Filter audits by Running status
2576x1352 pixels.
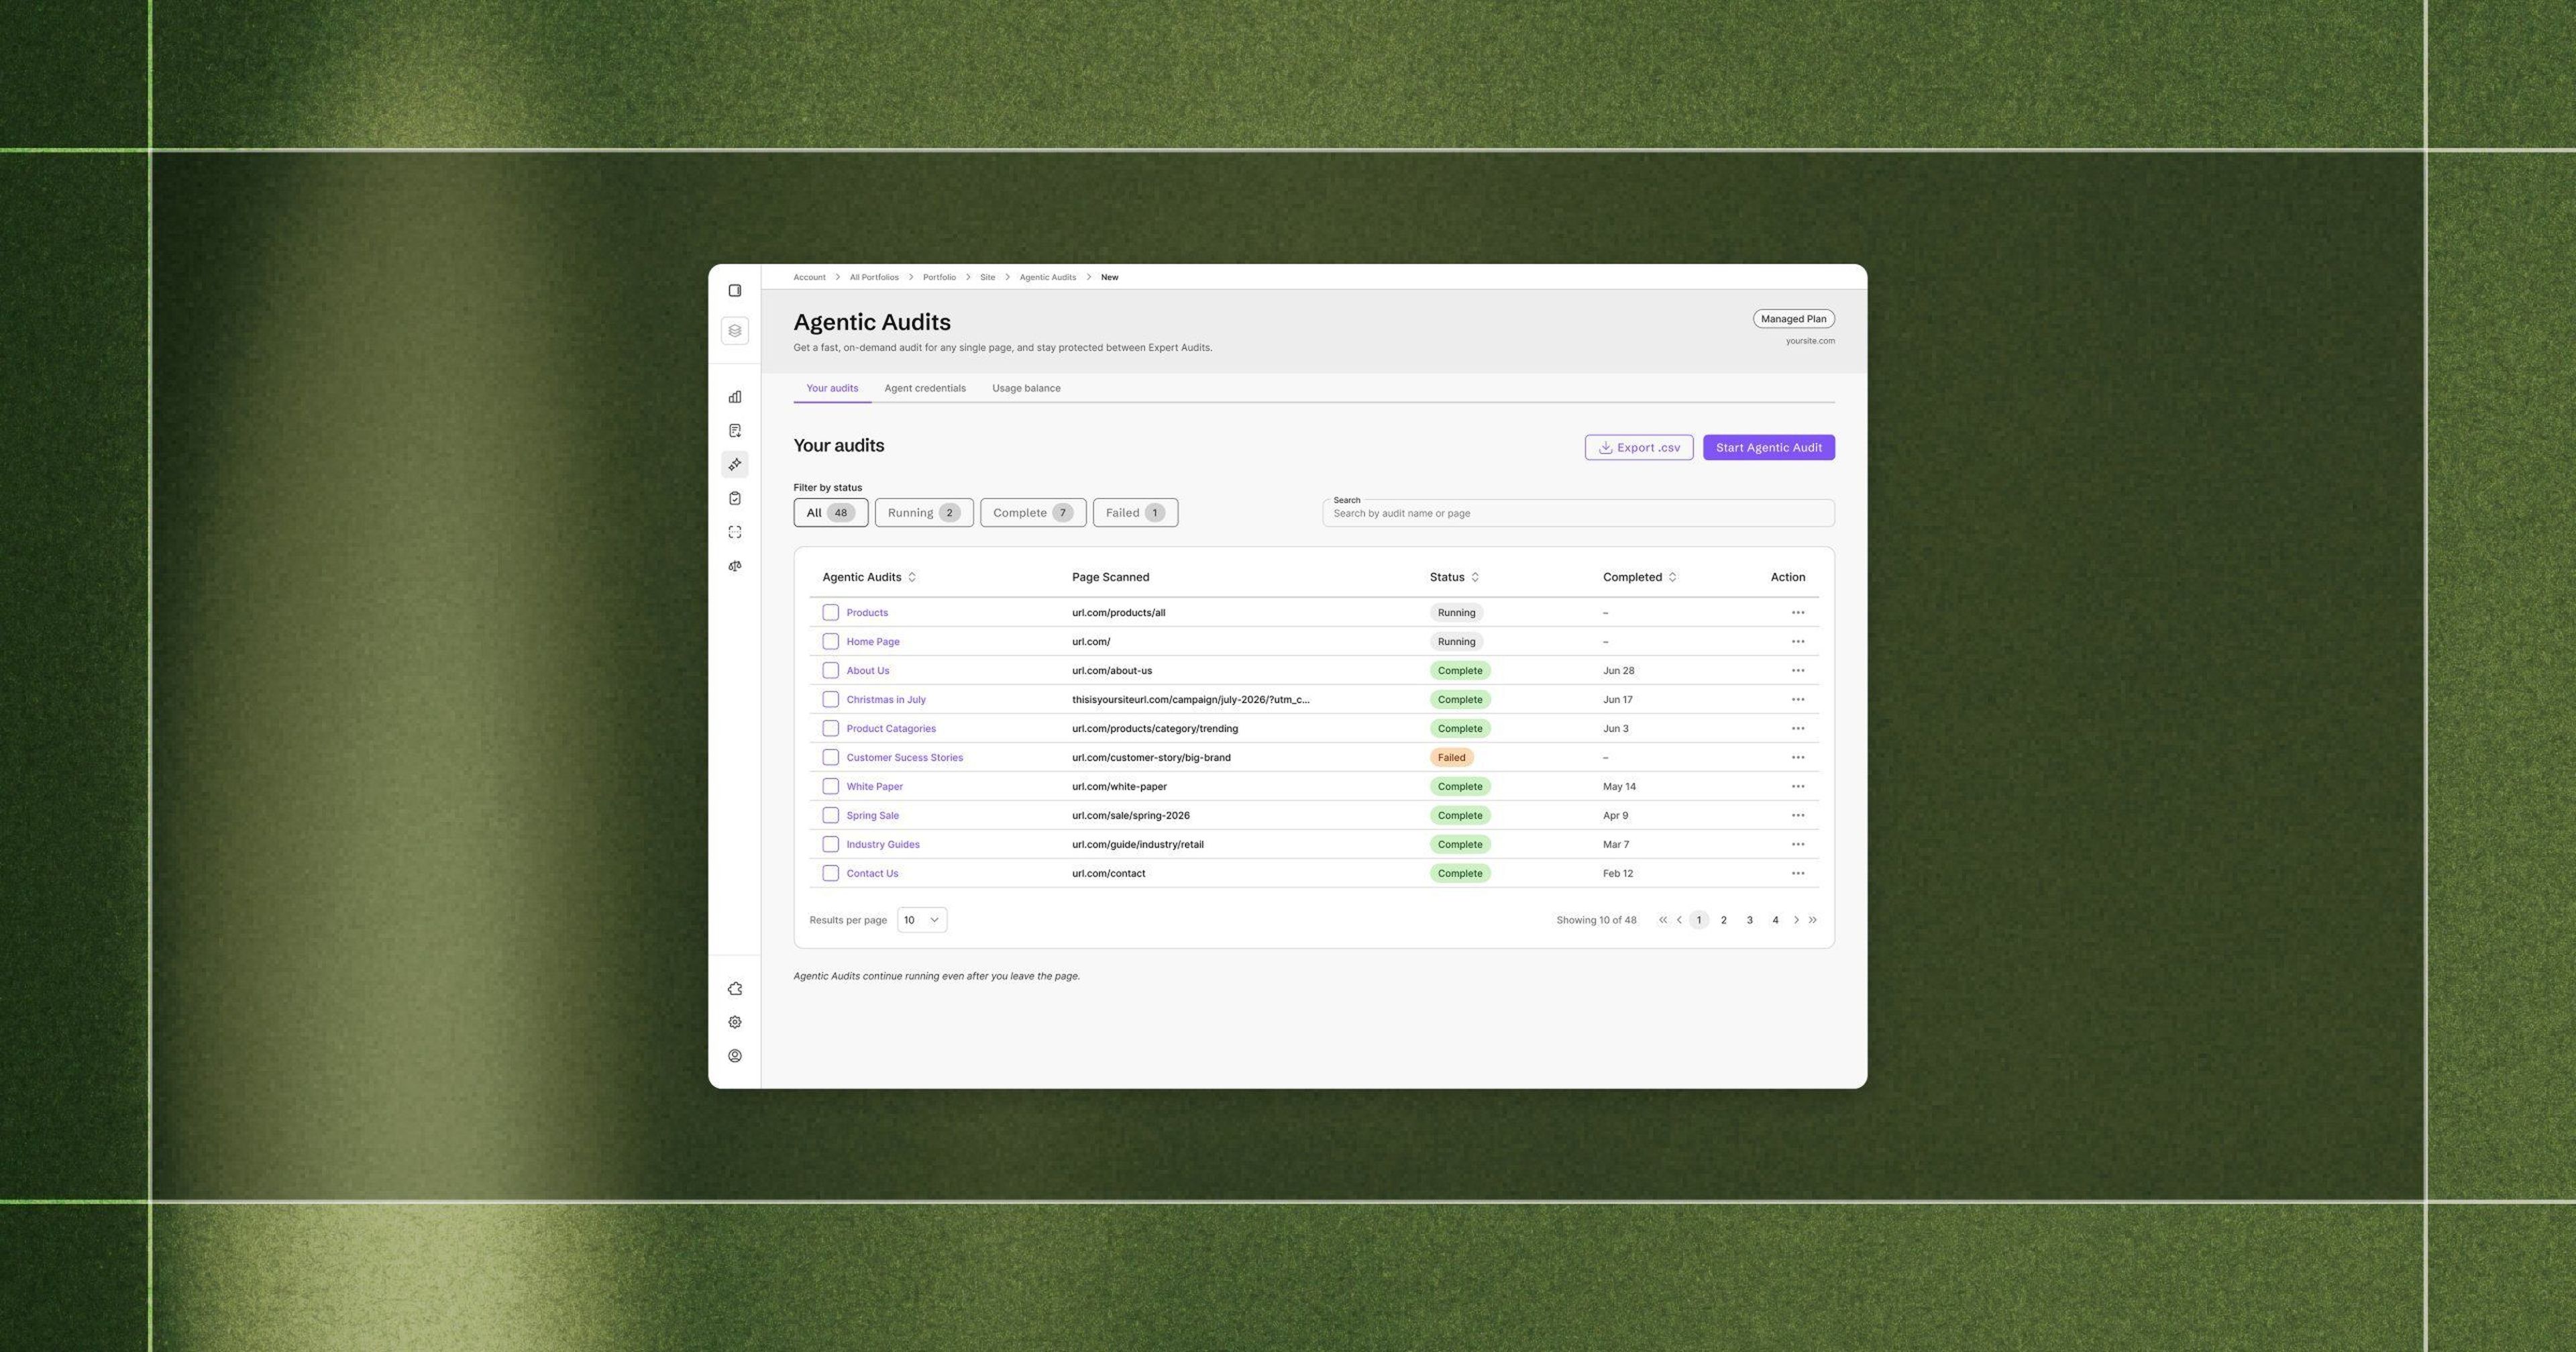point(924,513)
